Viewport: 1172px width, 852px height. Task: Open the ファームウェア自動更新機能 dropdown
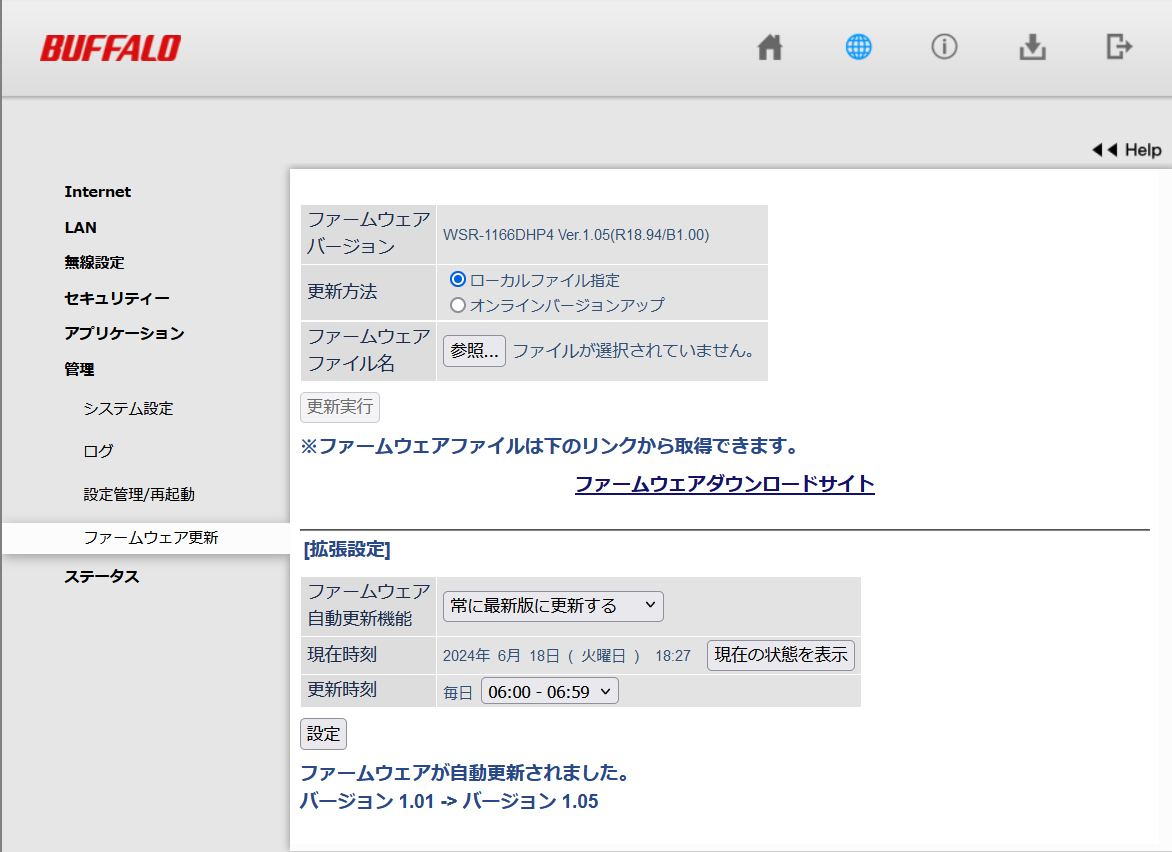click(x=553, y=606)
